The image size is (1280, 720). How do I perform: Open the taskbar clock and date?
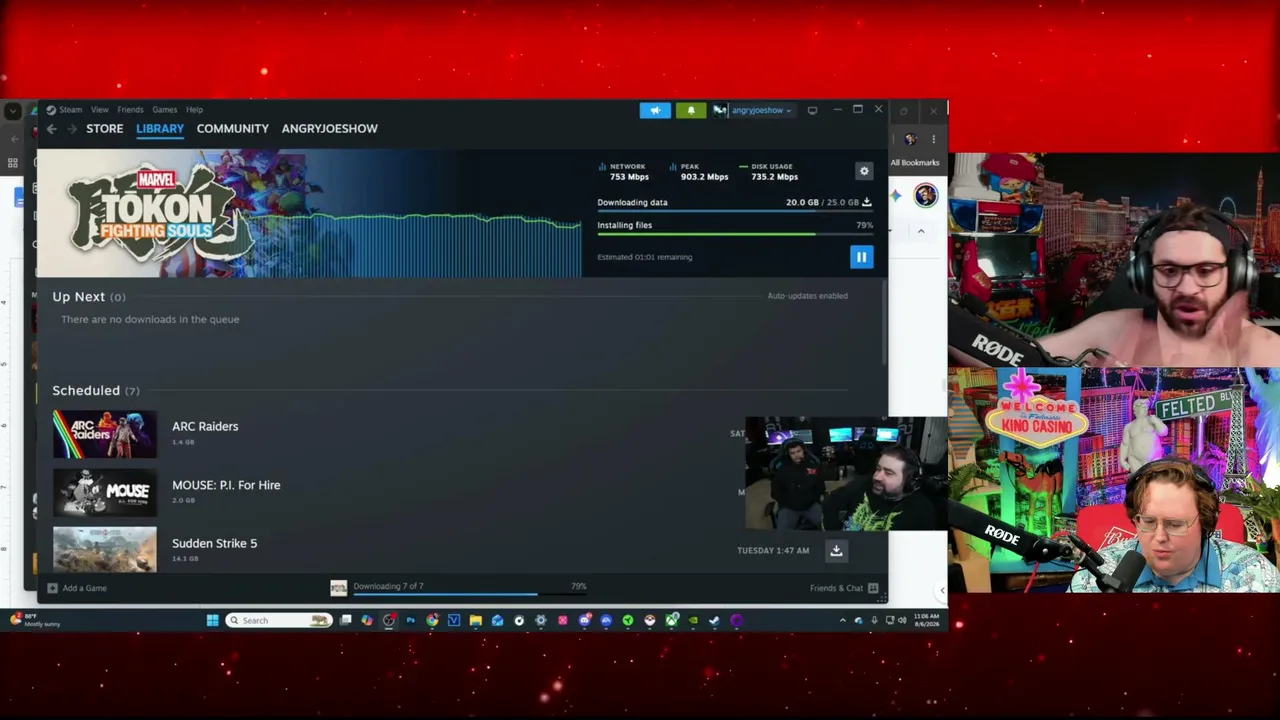926,621
